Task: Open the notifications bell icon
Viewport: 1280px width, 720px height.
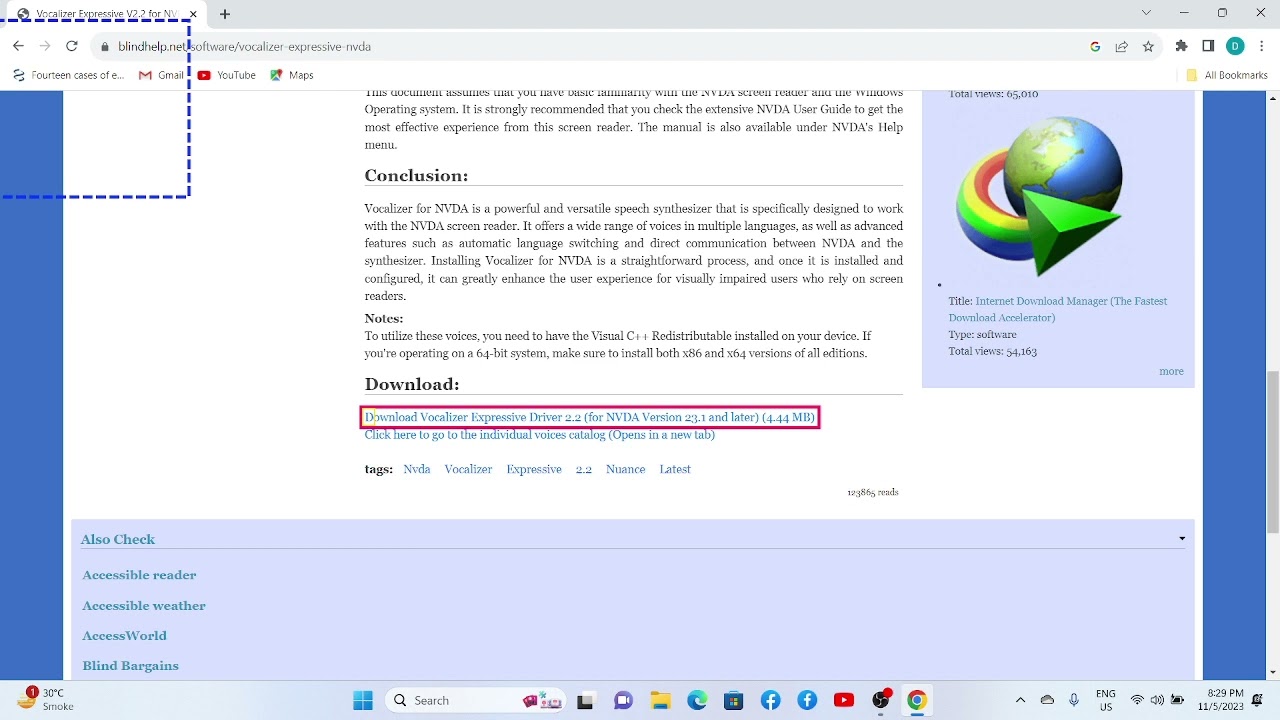Action: coord(1259,700)
